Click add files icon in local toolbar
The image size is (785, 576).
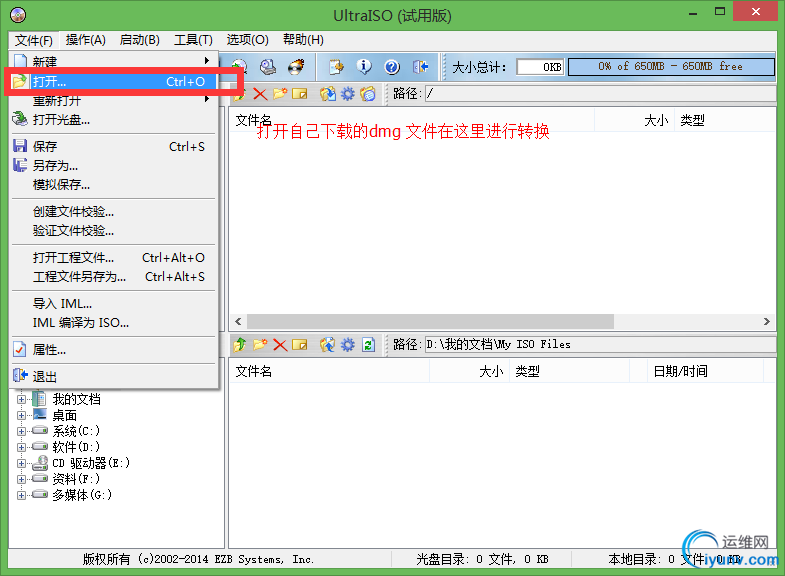tap(328, 345)
